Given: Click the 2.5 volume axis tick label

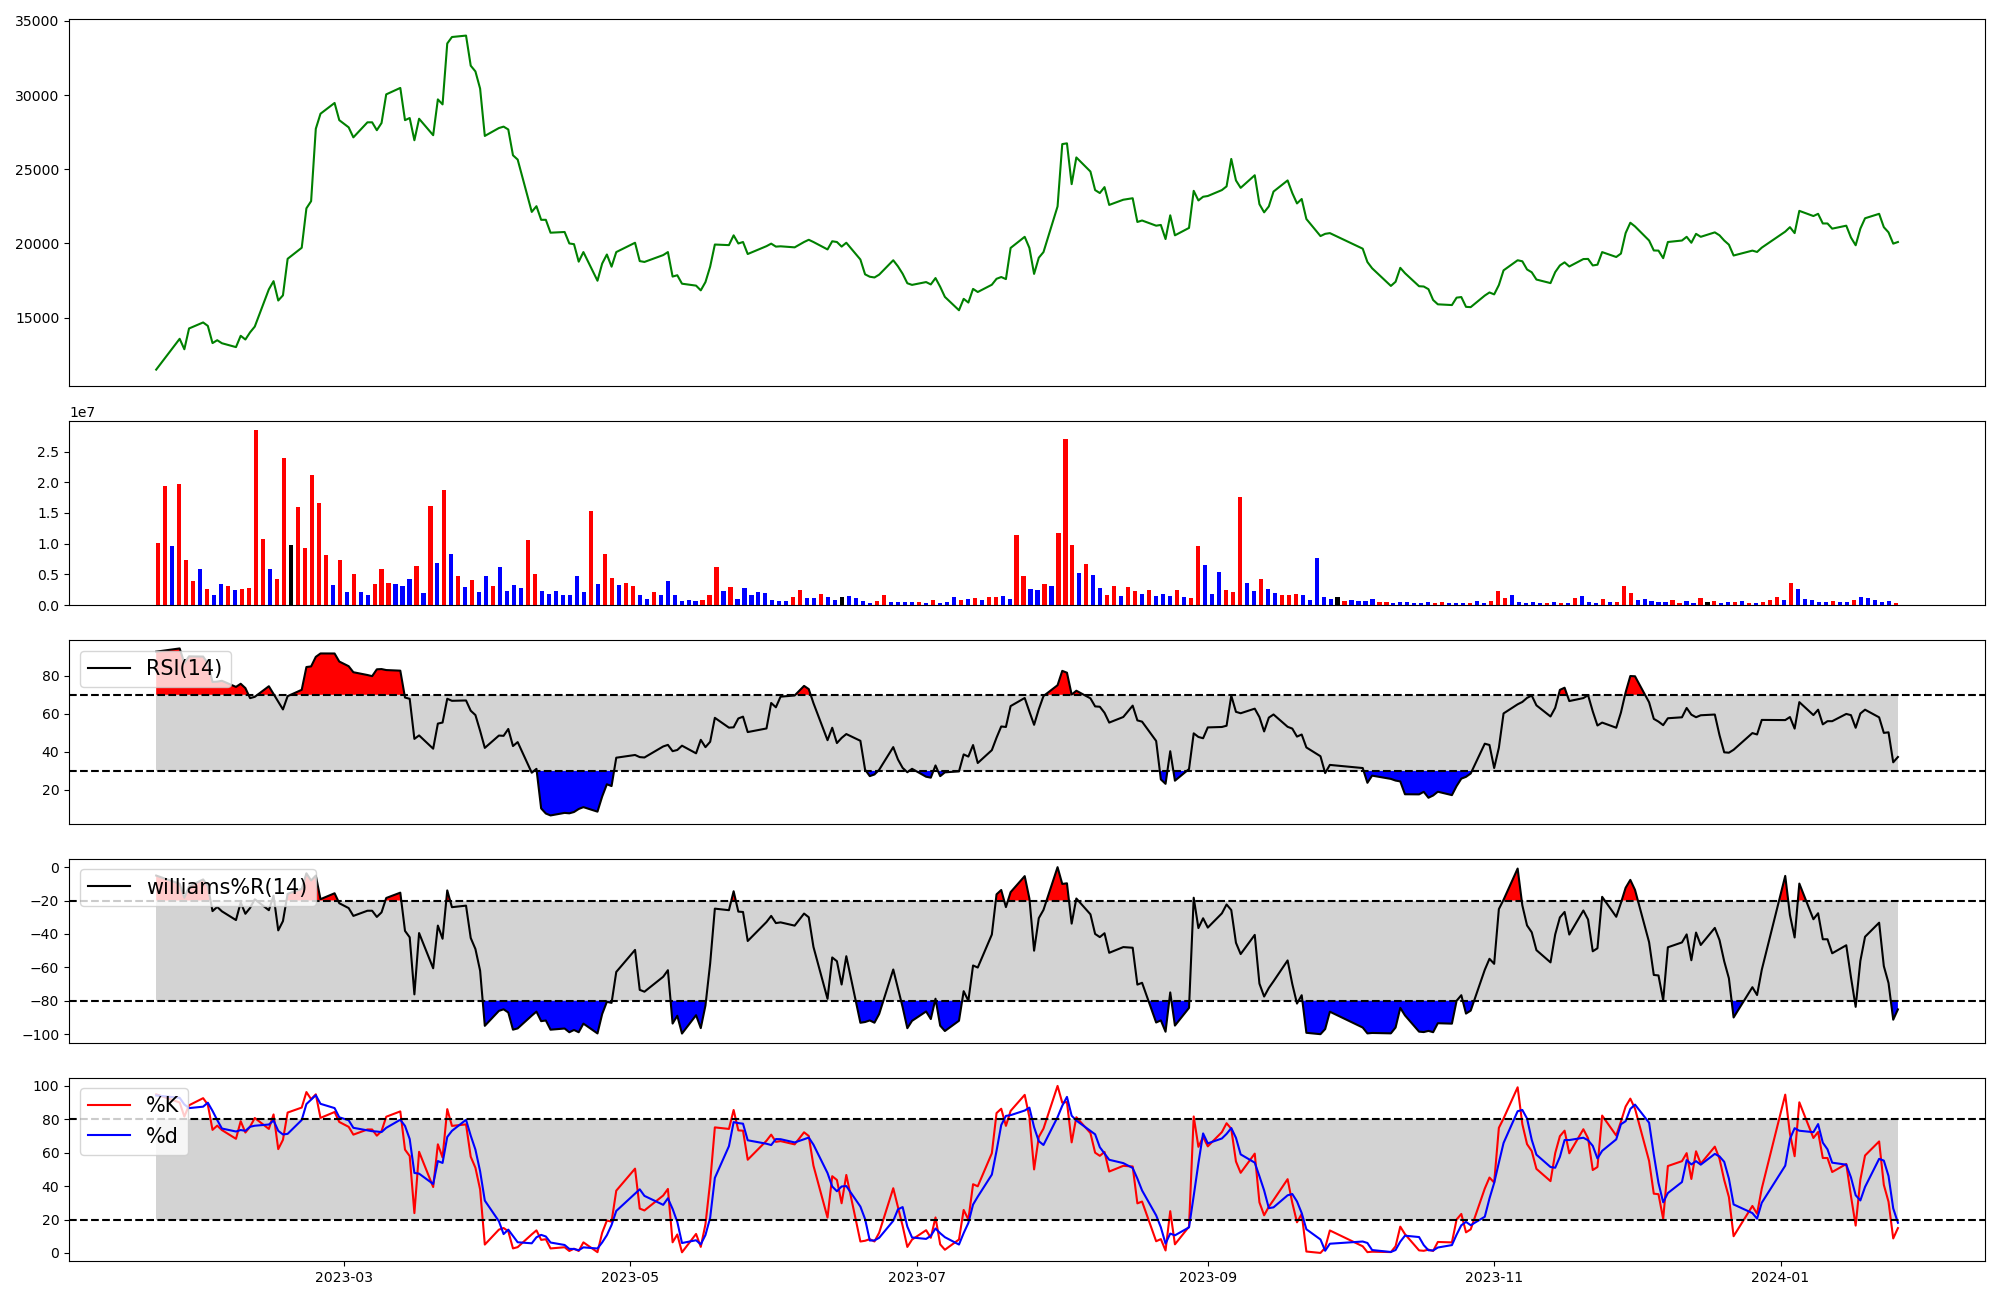Looking at the screenshot, I should 47,452.
